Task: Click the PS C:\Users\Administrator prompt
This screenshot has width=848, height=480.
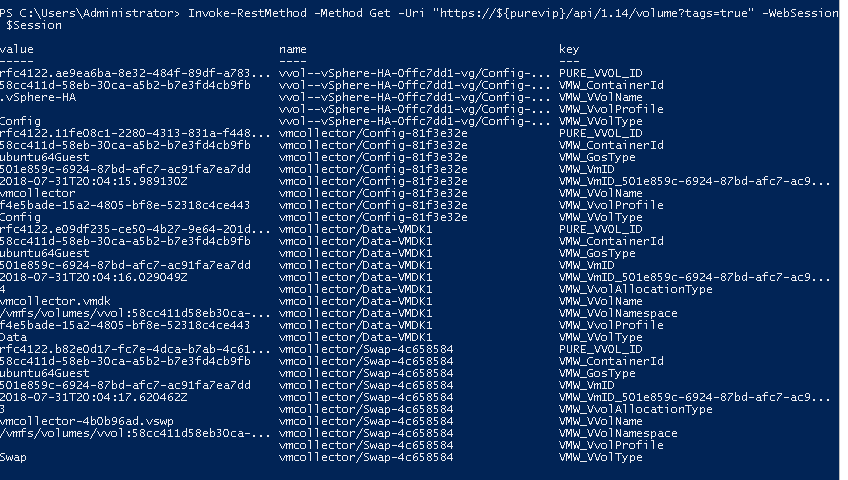Action: coord(90,13)
